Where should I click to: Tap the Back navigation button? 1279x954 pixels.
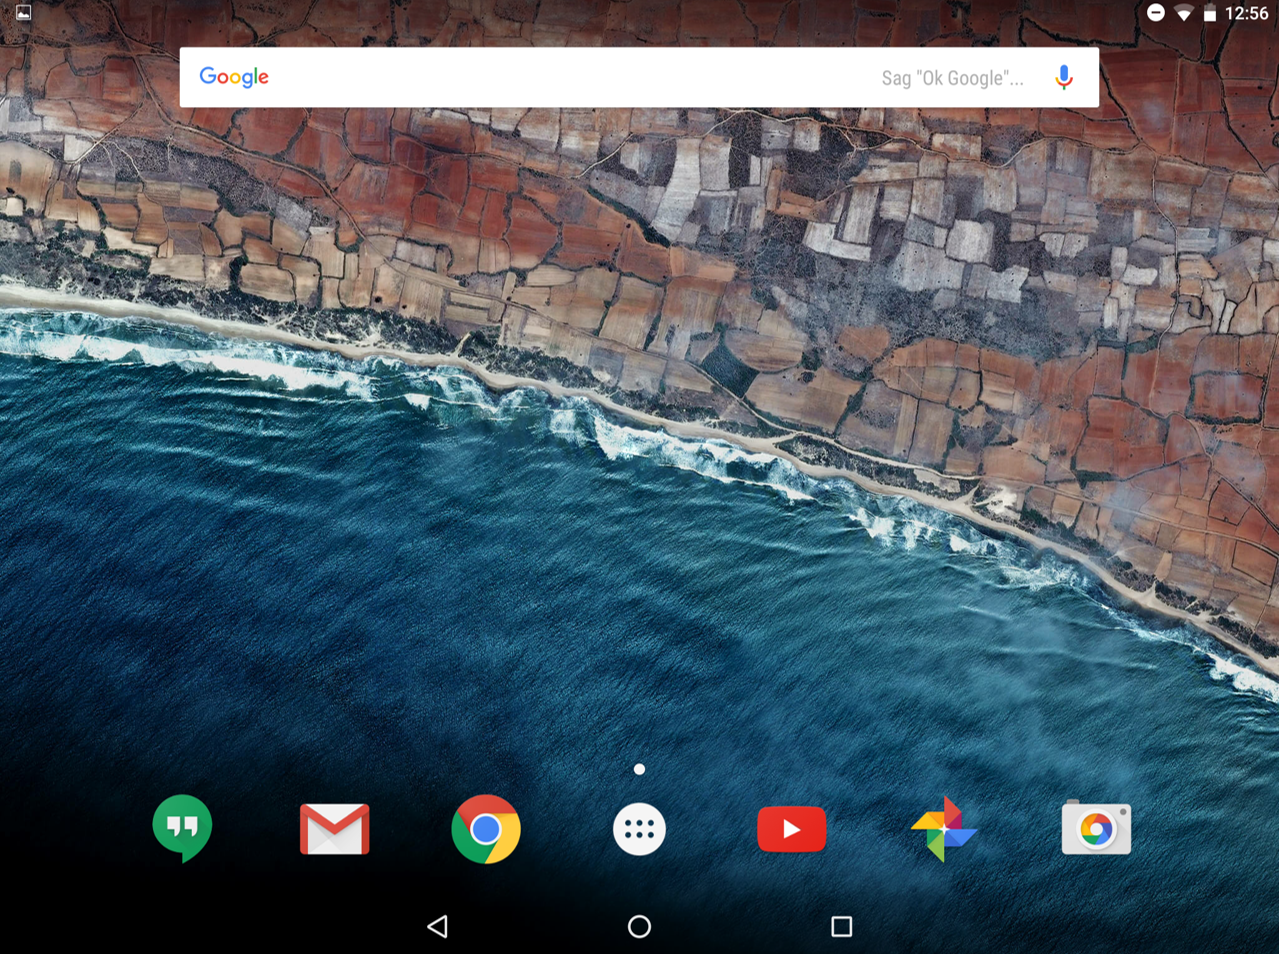(437, 927)
